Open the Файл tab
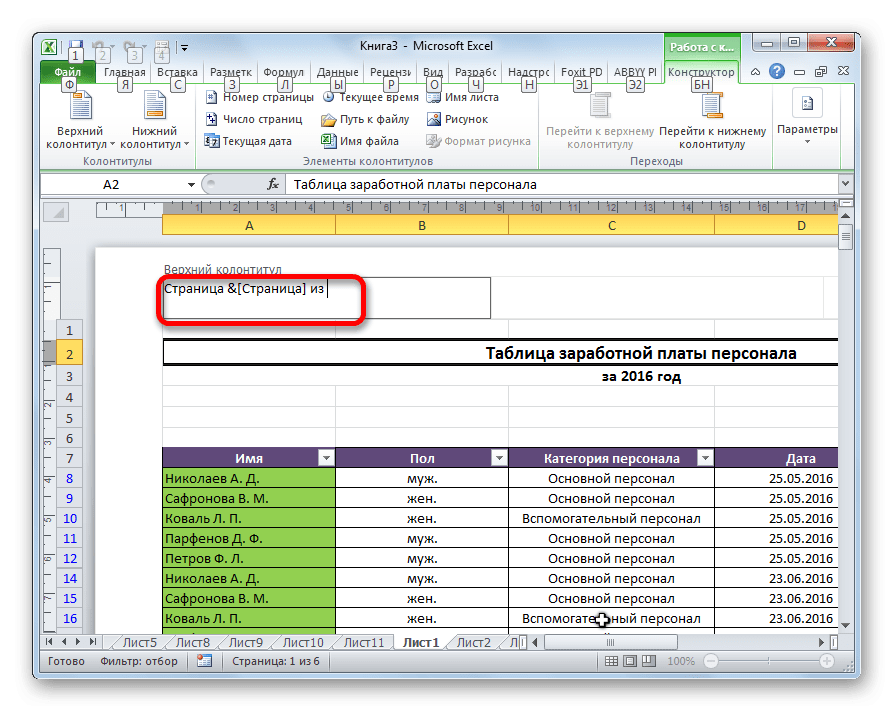Image resolution: width=894 pixels, height=712 pixels. (x=68, y=73)
